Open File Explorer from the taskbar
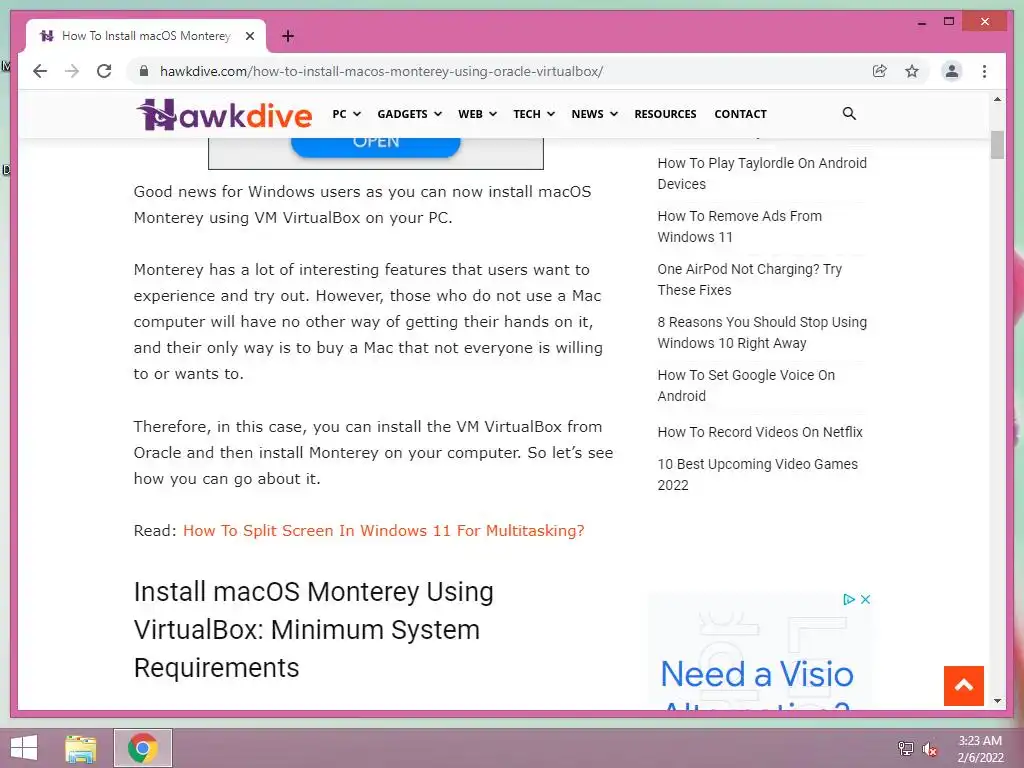 point(81,748)
